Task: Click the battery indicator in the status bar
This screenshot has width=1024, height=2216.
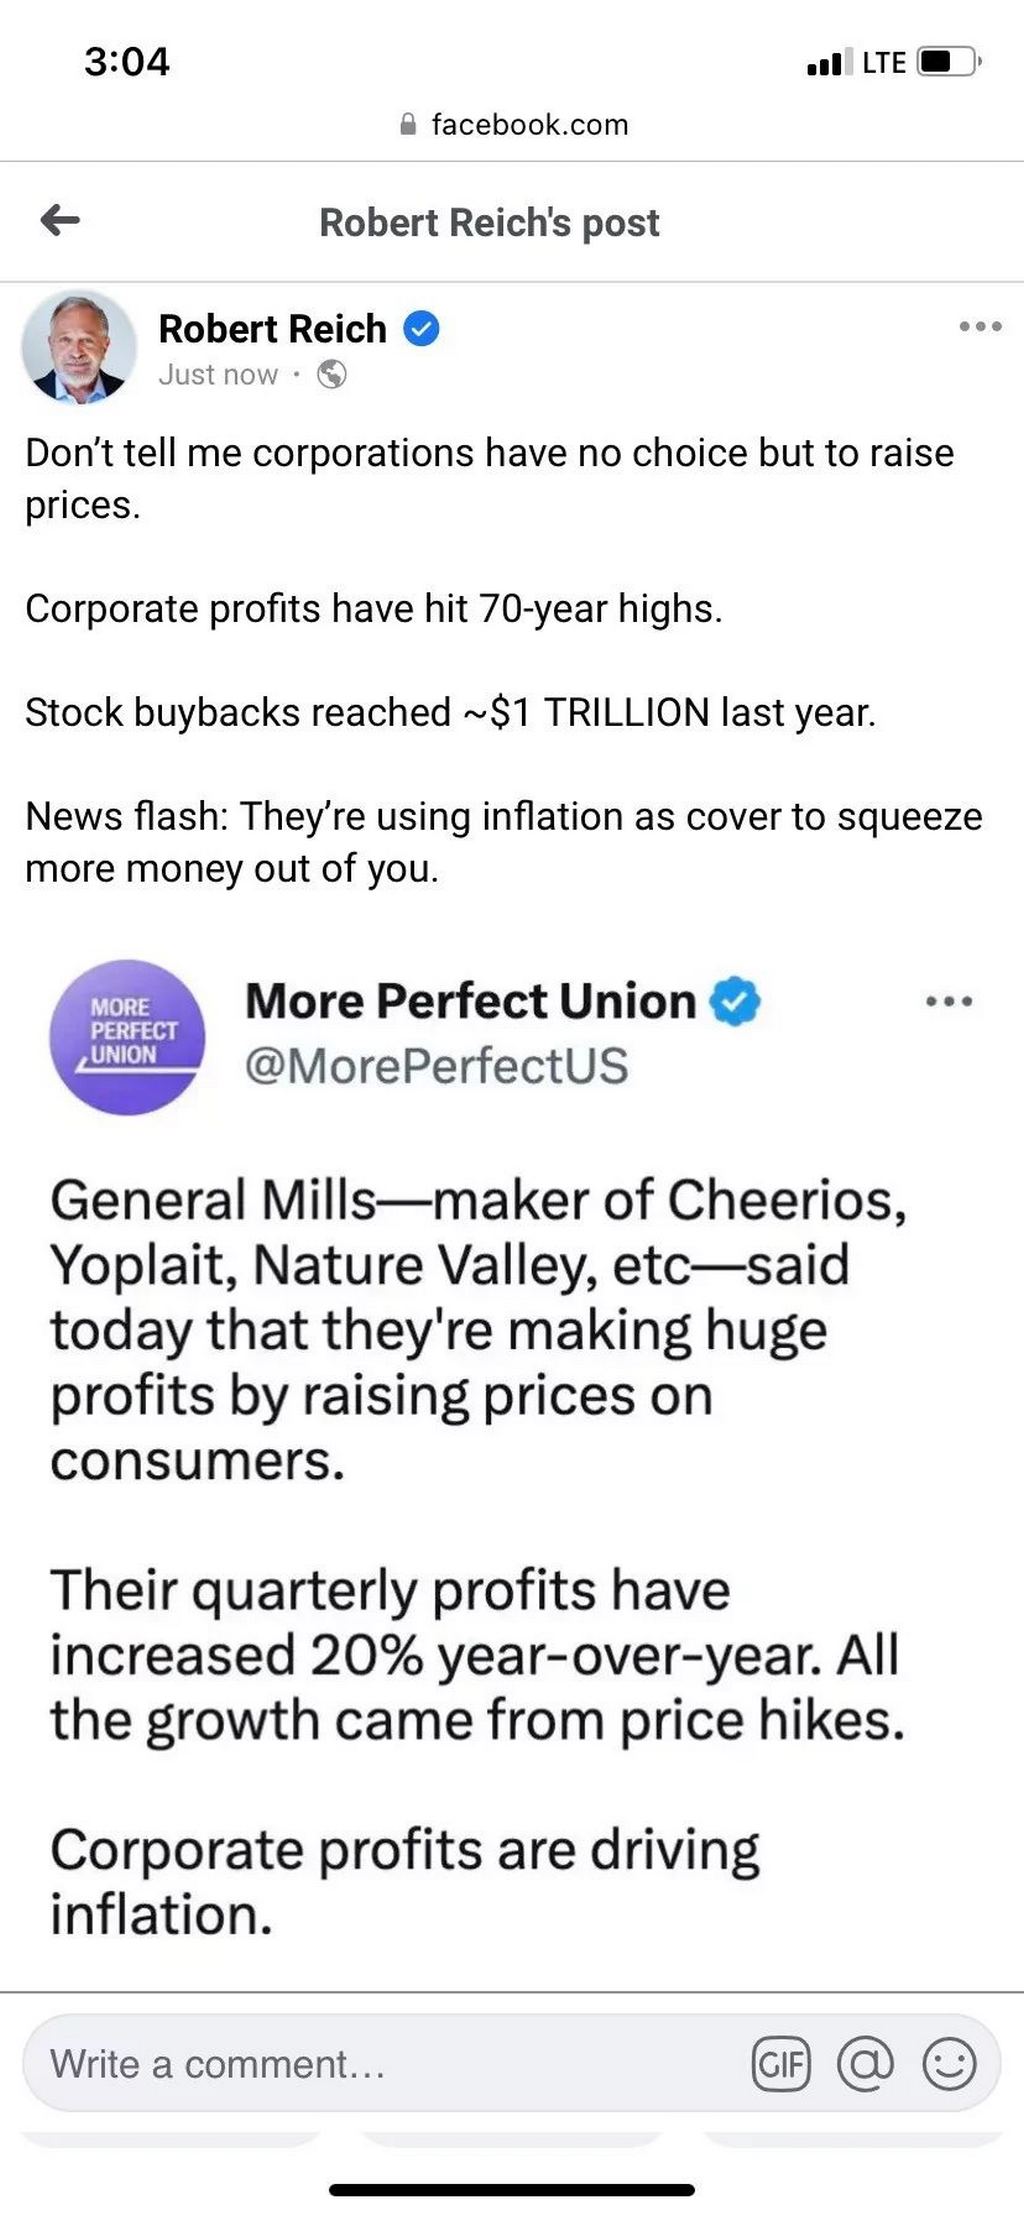Action: click(944, 62)
